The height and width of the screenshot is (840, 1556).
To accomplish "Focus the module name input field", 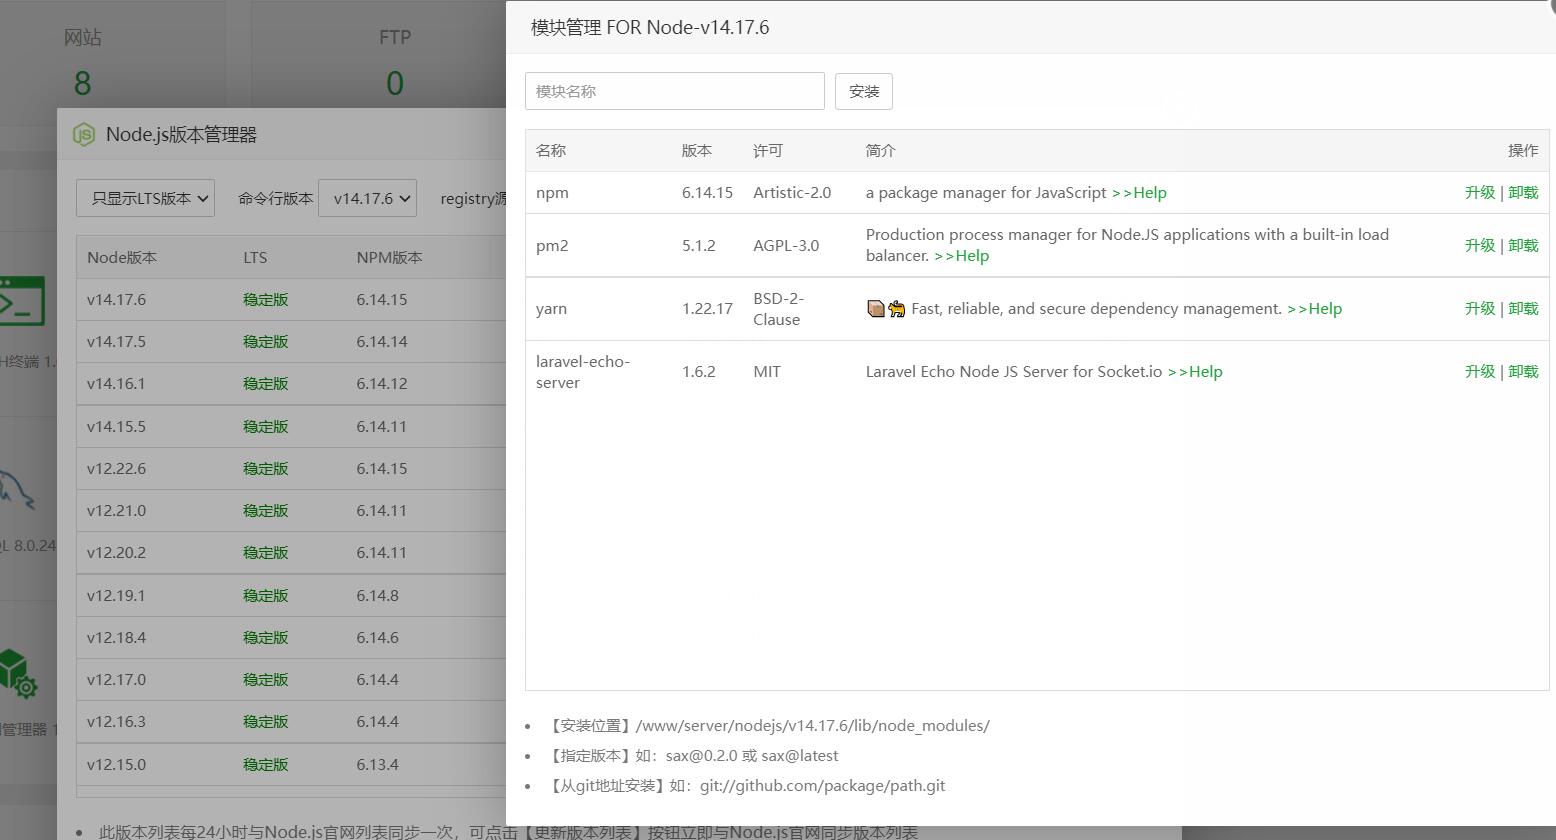I will 675,91.
